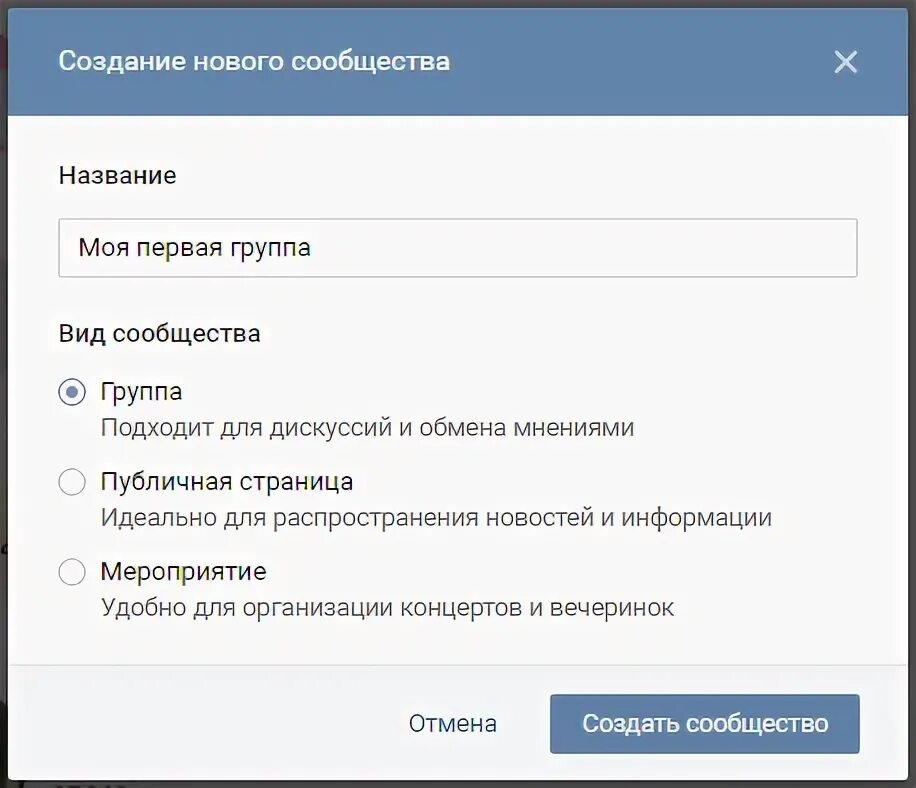Click the 'Публичная страница' option label
Screen dimensions: 916x788
pos(227,482)
